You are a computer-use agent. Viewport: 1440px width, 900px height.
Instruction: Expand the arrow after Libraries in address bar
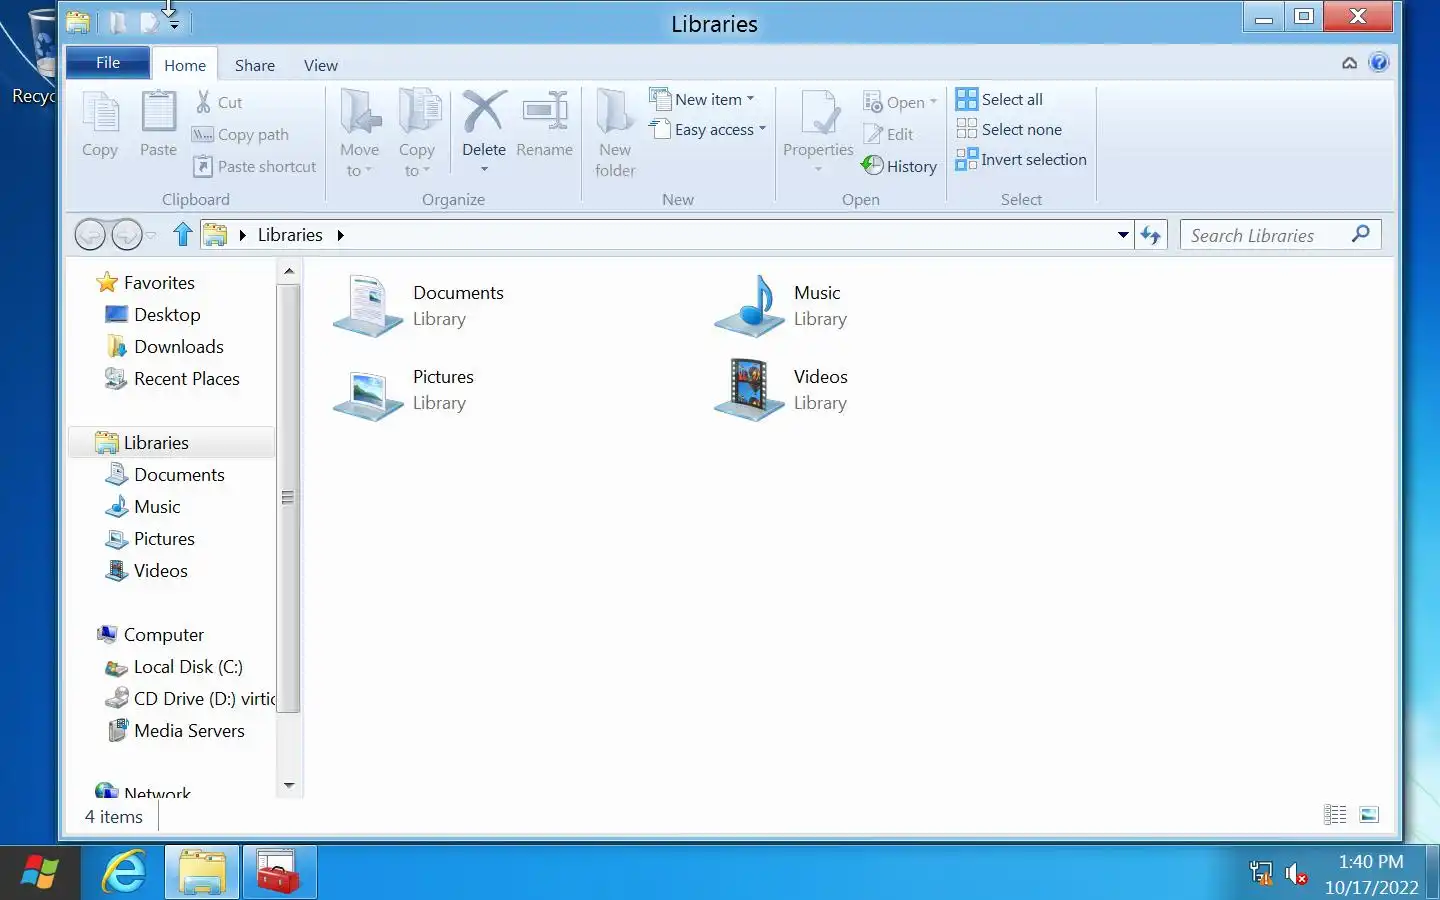click(x=340, y=235)
